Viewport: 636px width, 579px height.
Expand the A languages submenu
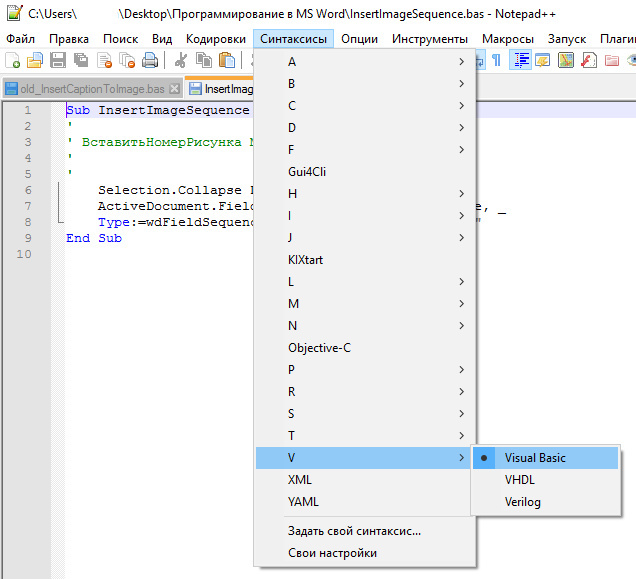pyautogui.click(x=364, y=62)
